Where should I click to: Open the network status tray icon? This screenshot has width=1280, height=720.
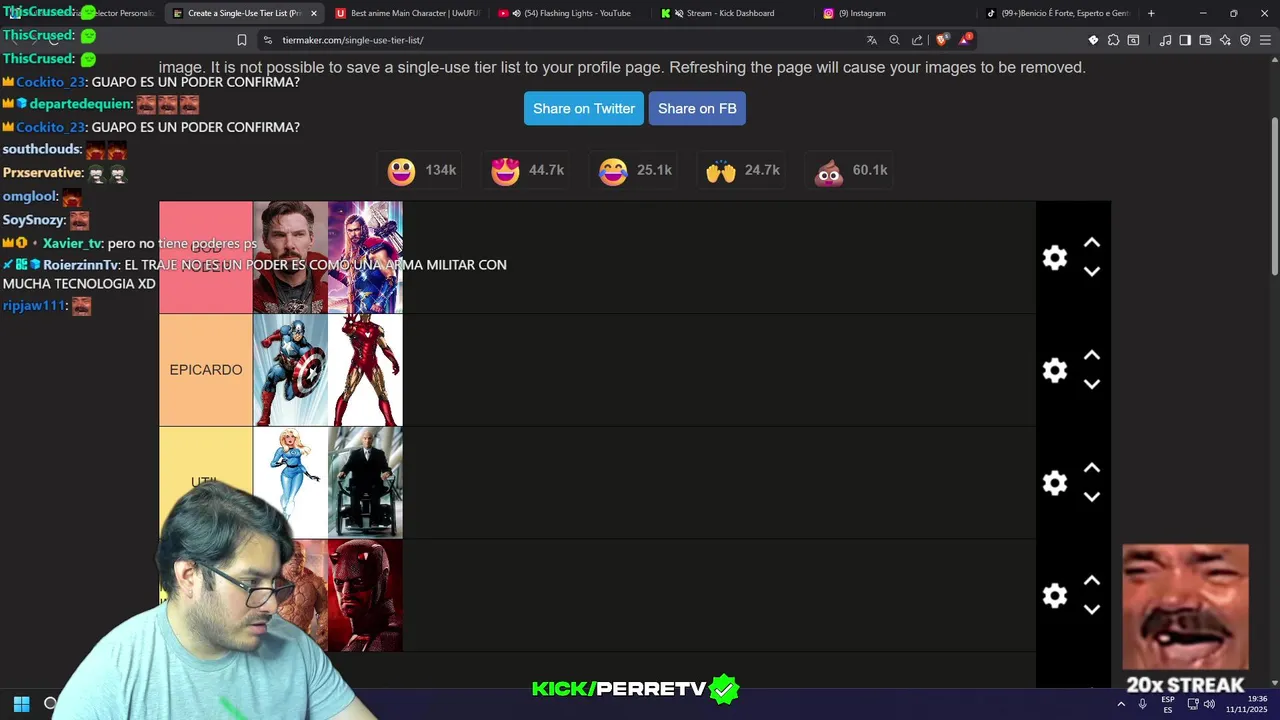coord(1193,704)
